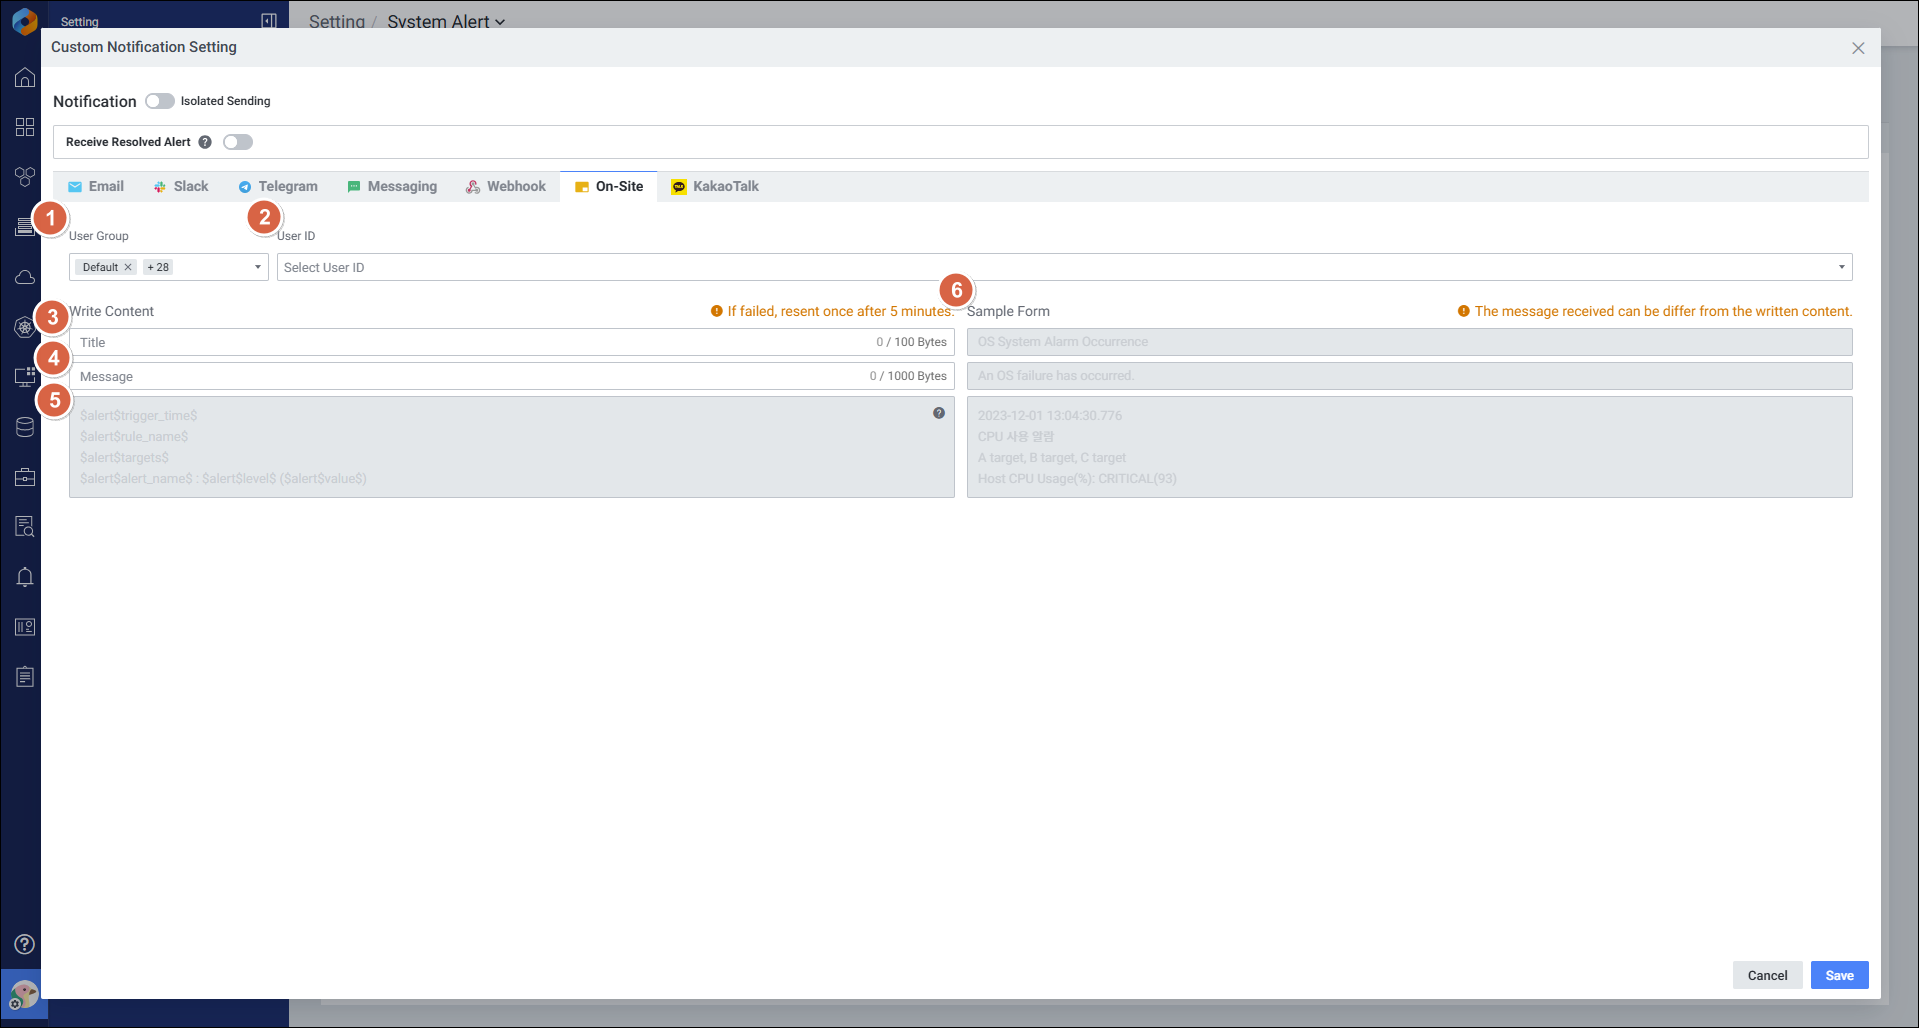Select the Webhook tab

pos(506,187)
